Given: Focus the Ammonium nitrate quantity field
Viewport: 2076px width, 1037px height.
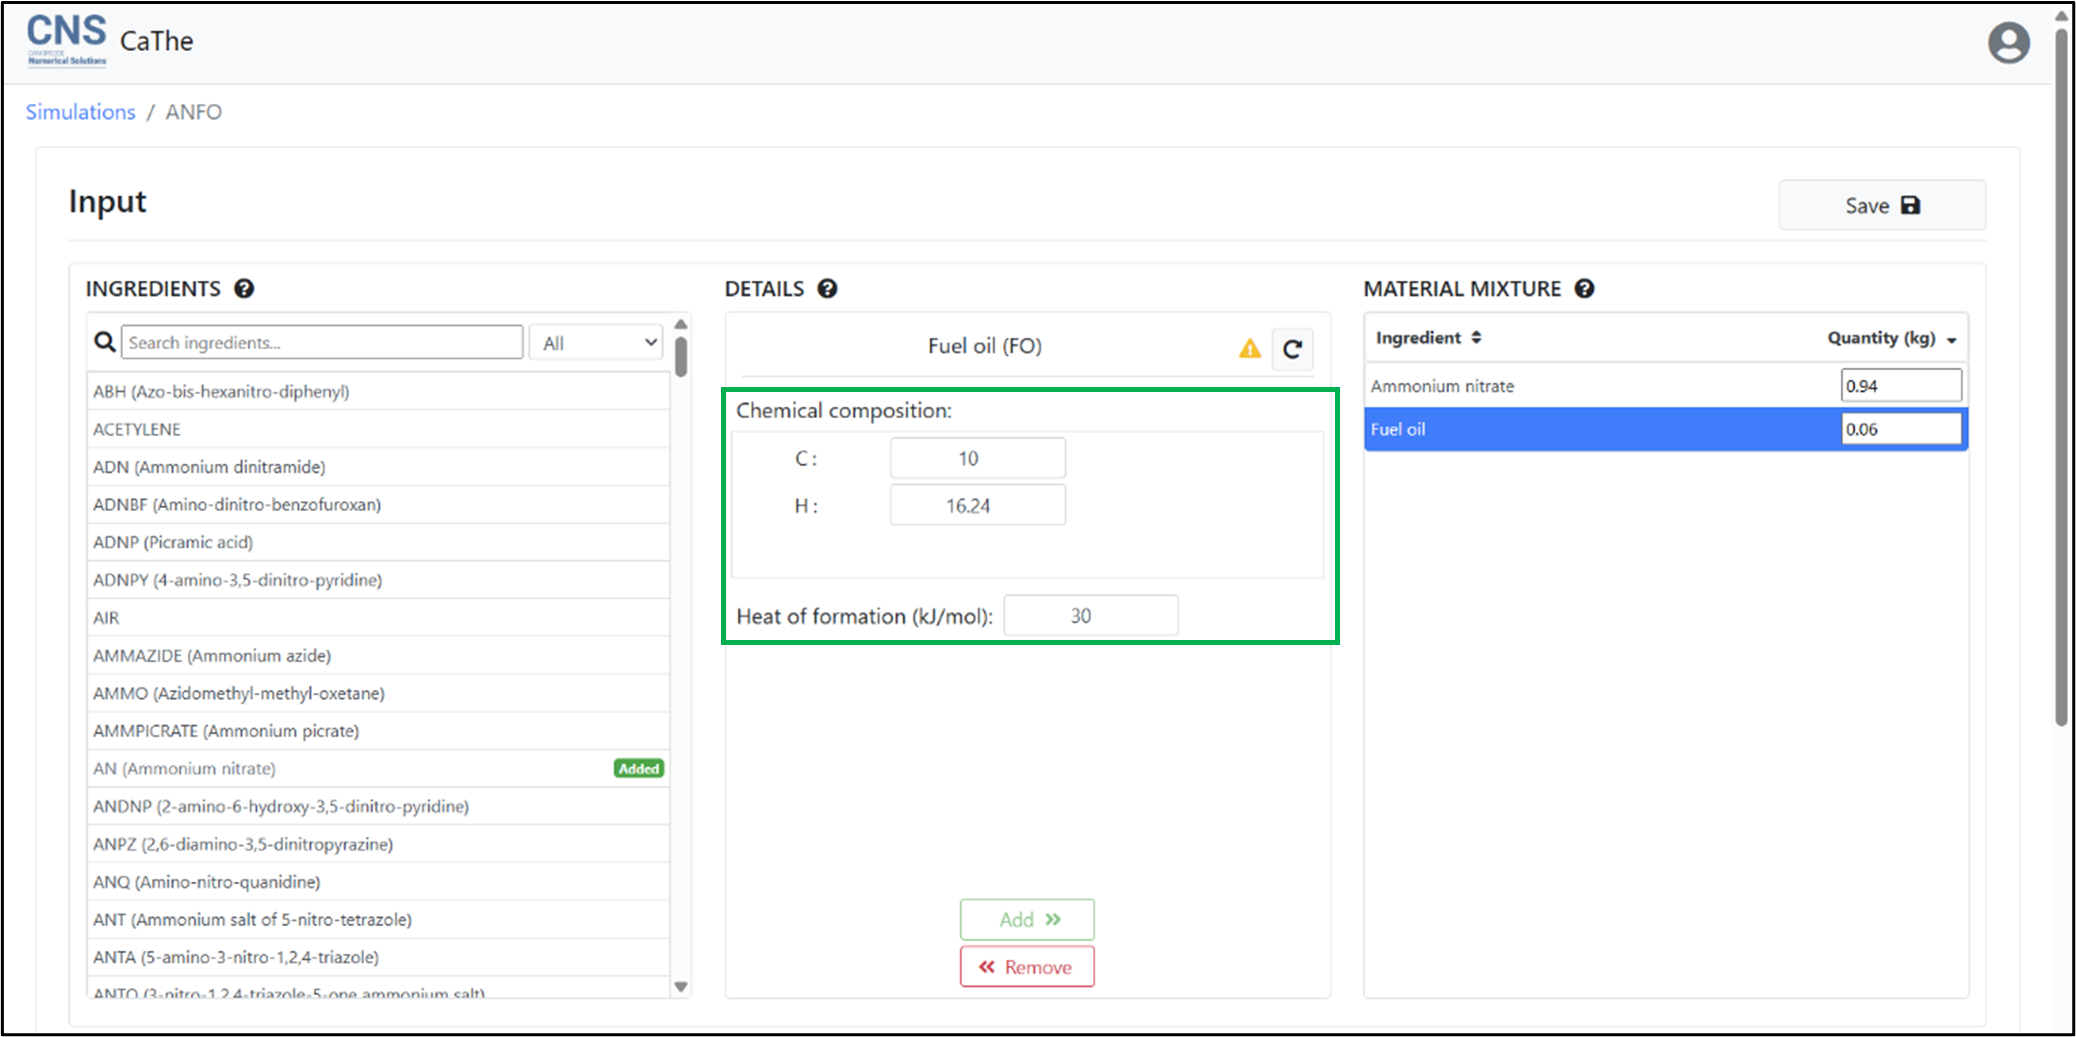Looking at the screenshot, I should pos(1900,386).
